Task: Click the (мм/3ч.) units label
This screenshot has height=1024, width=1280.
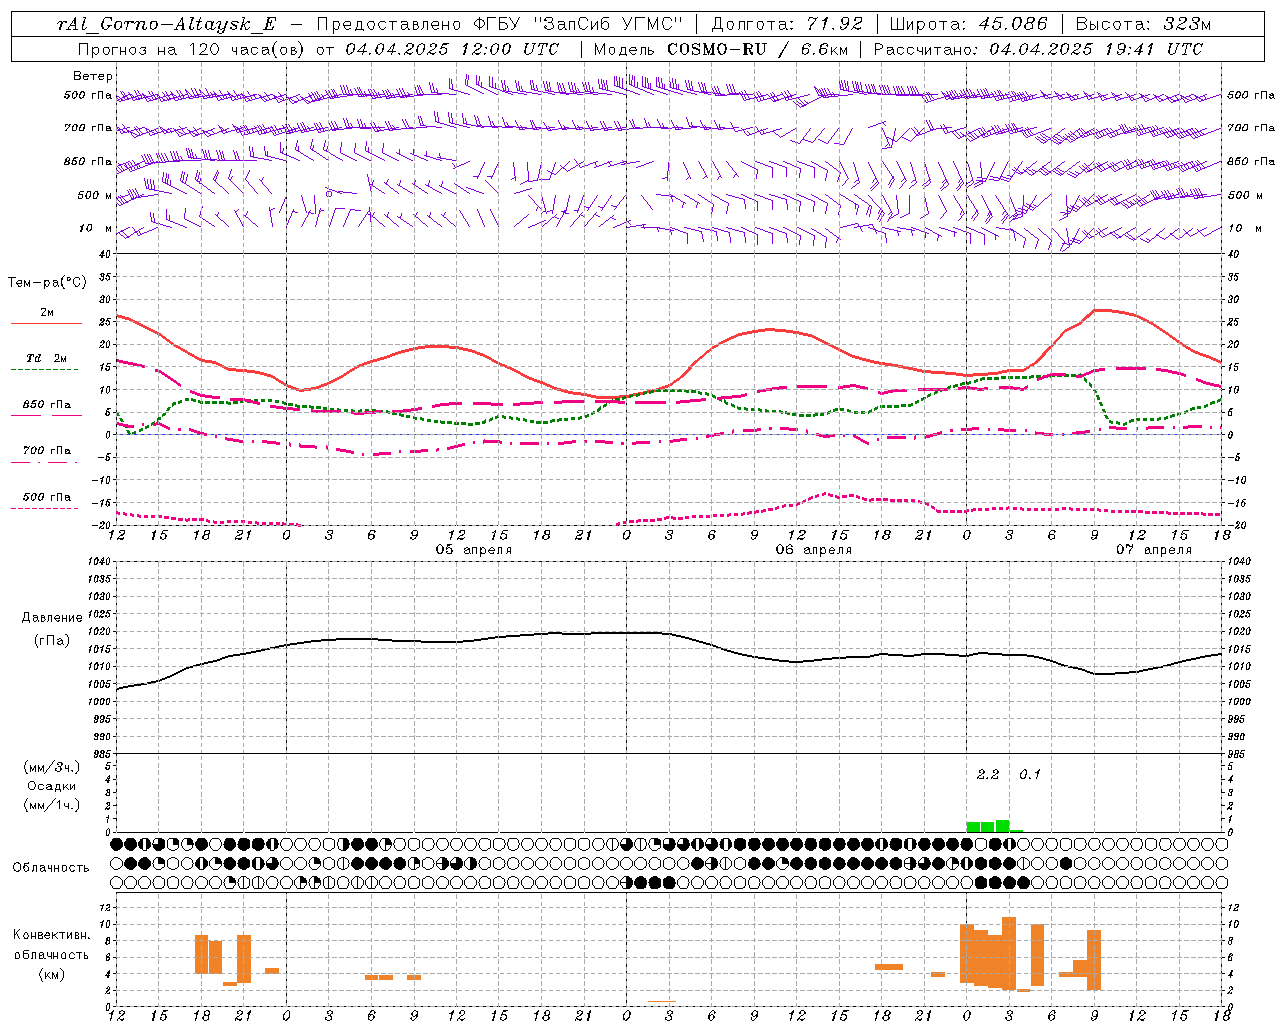Action: point(52,767)
